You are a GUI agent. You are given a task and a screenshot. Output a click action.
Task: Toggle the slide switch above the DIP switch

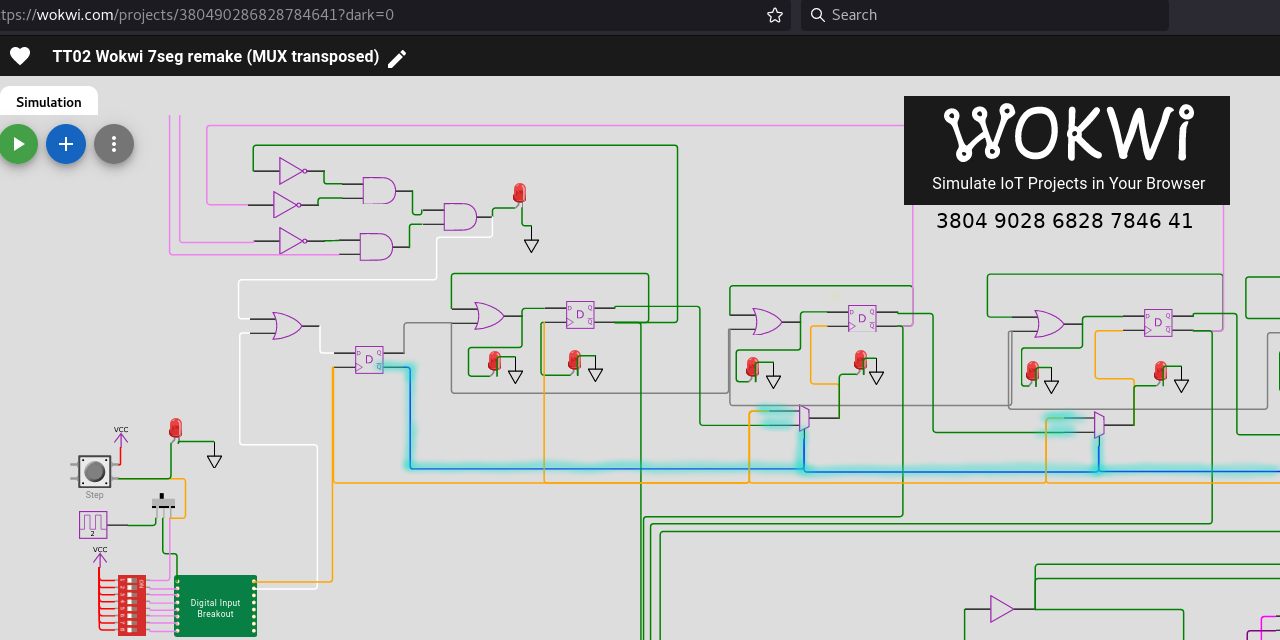coord(163,500)
